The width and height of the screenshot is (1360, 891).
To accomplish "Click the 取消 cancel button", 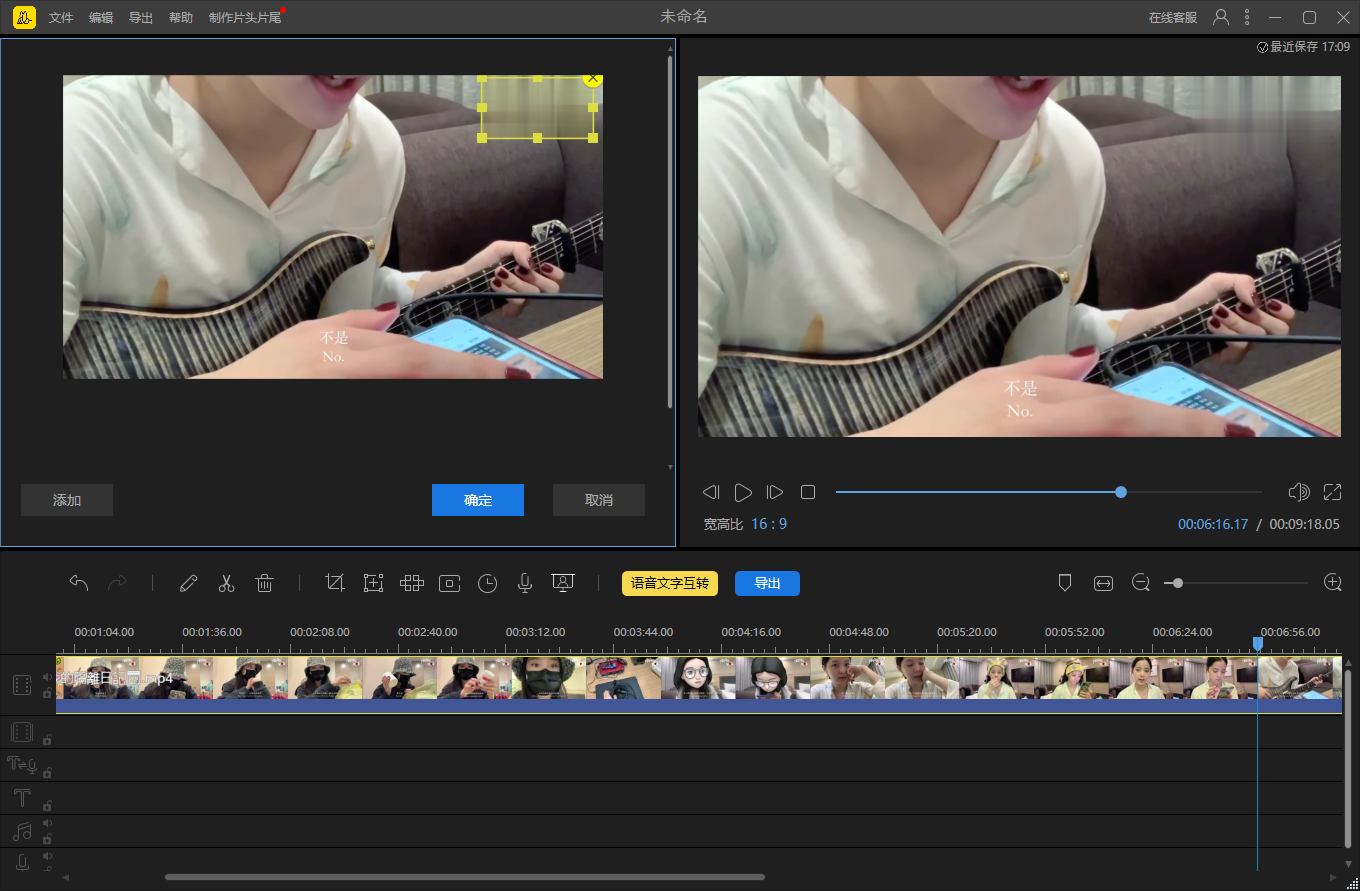I will [x=599, y=500].
